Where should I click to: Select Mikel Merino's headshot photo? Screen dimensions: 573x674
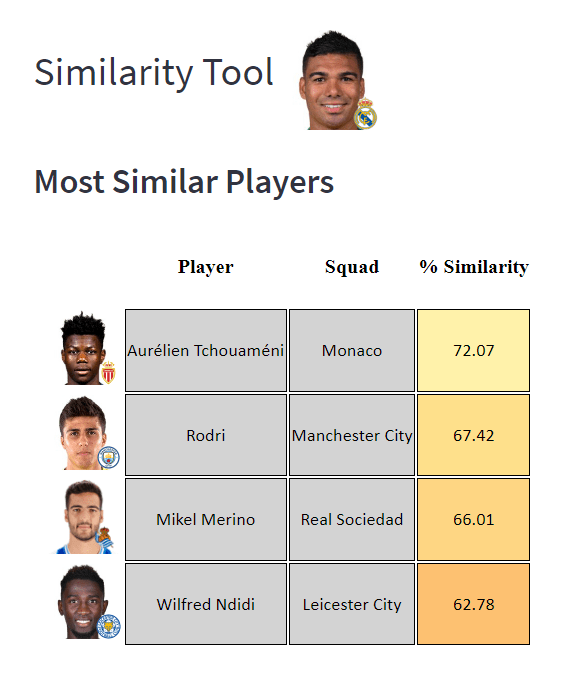click(x=83, y=517)
